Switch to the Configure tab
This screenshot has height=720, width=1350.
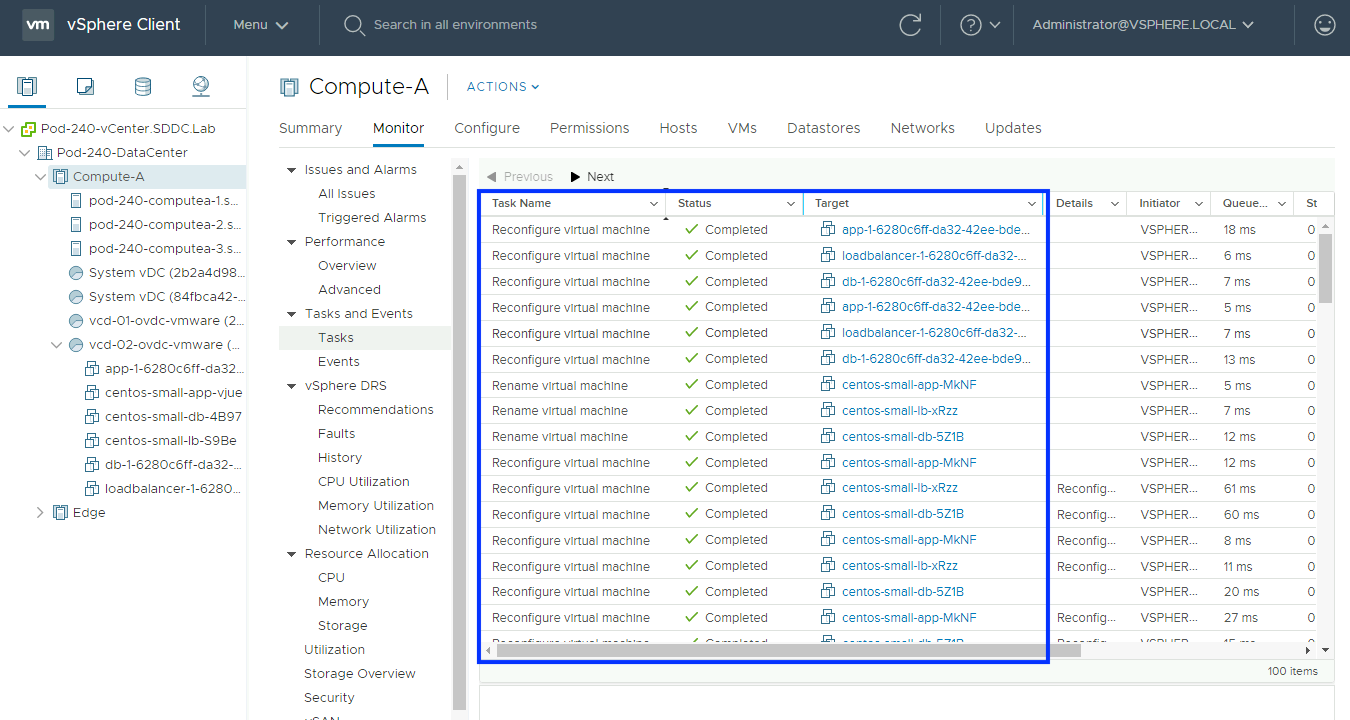[x=487, y=128]
